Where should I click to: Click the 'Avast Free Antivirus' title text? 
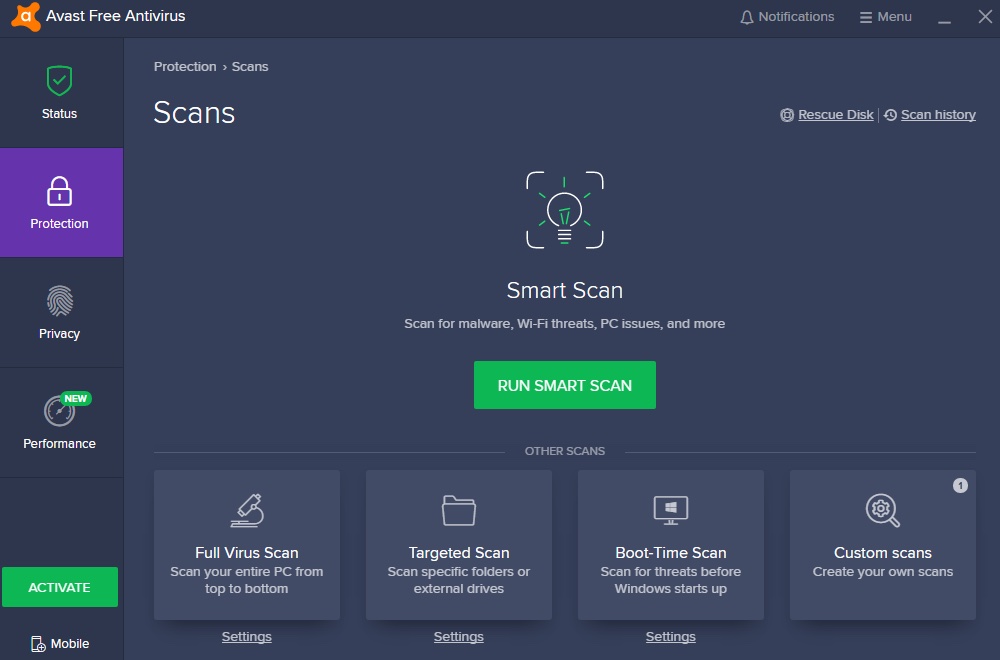pyautogui.click(x=115, y=16)
